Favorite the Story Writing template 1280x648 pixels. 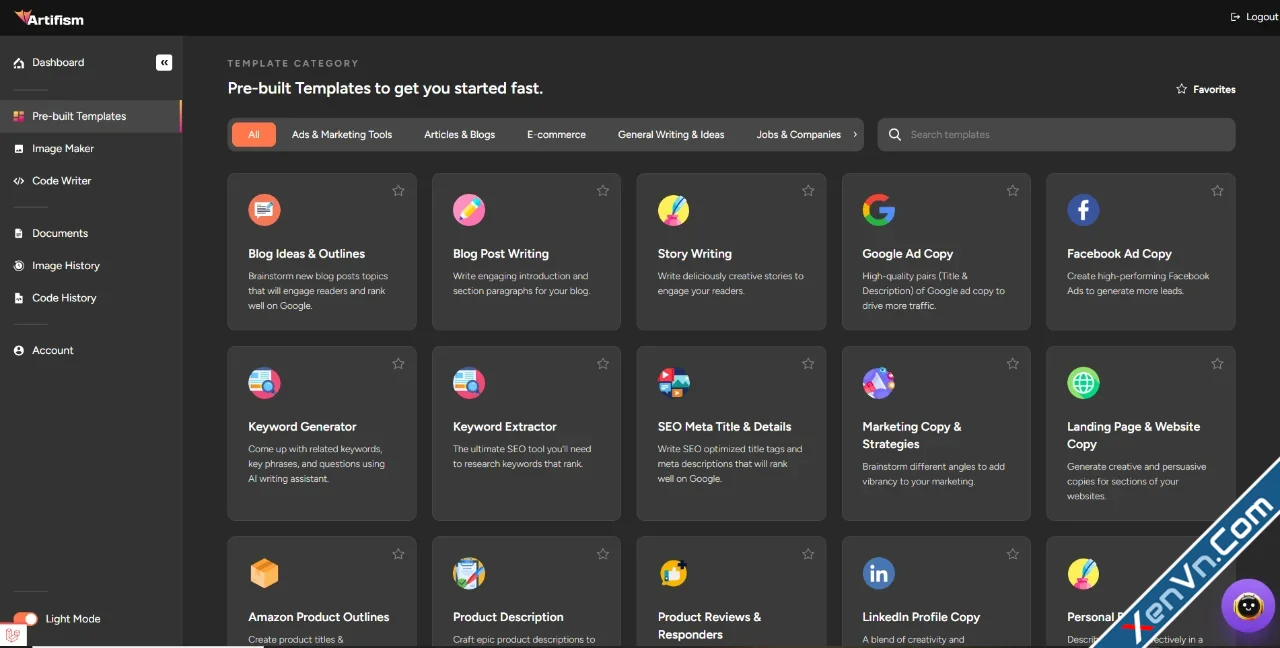tap(807, 190)
